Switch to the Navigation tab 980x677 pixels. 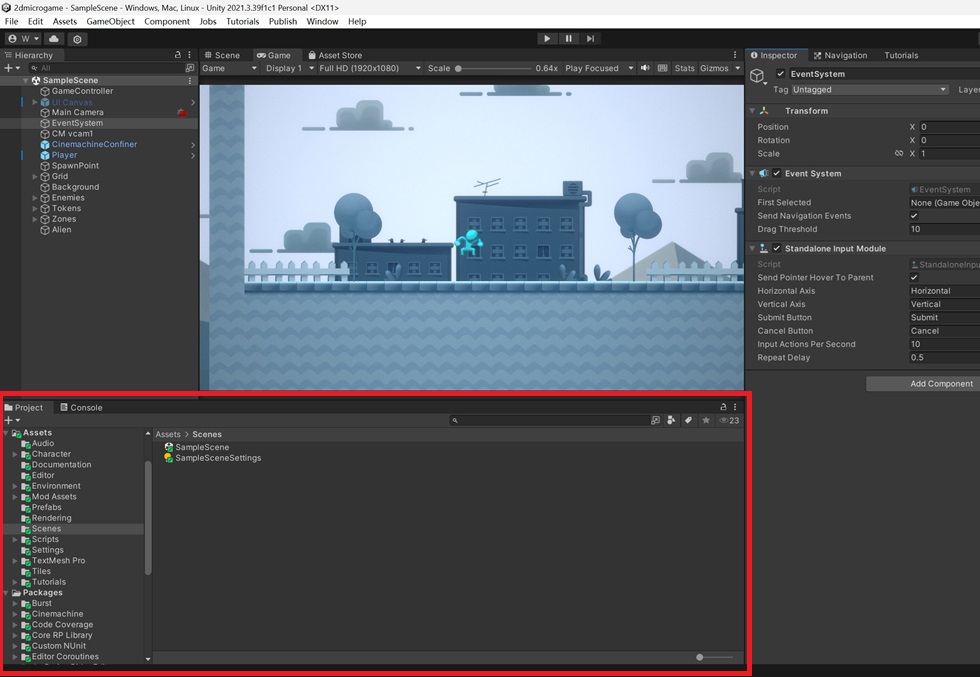pyautogui.click(x=840, y=55)
